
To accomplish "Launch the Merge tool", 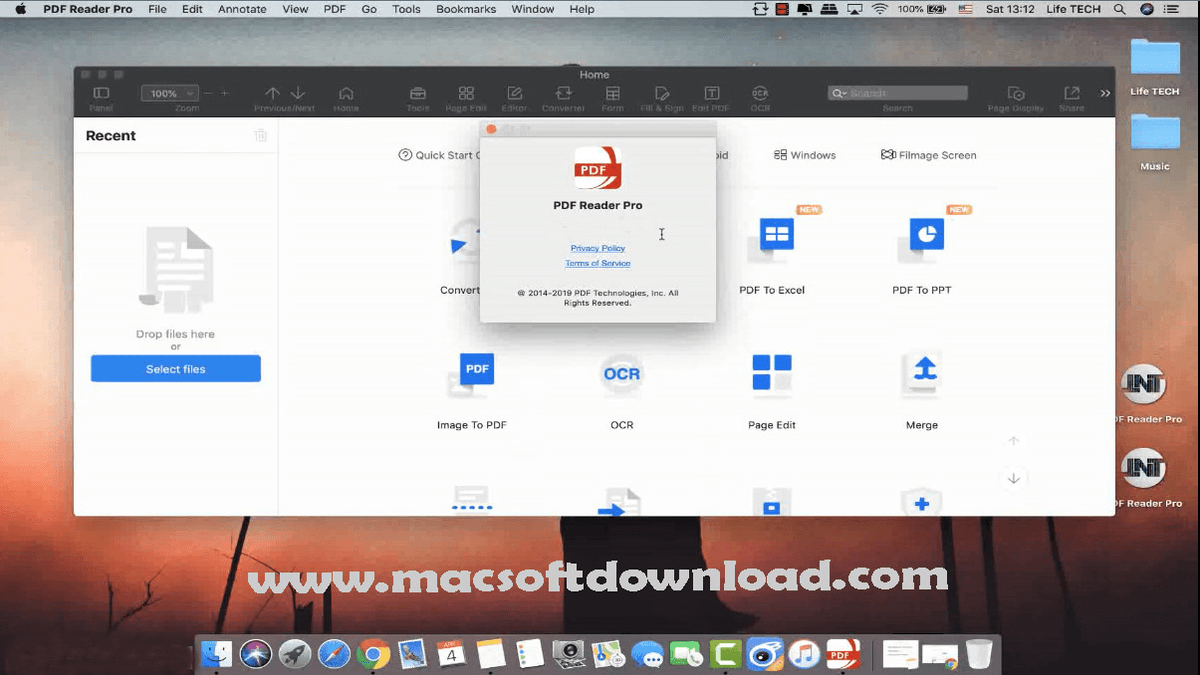I will (x=920, y=373).
